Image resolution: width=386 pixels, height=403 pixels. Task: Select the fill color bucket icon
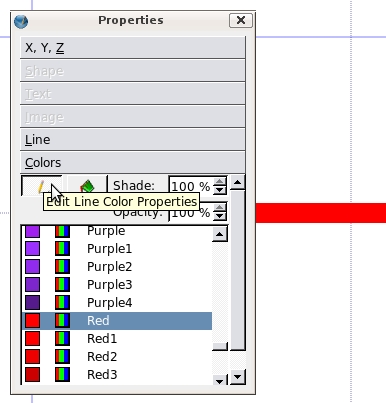pos(87,186)
